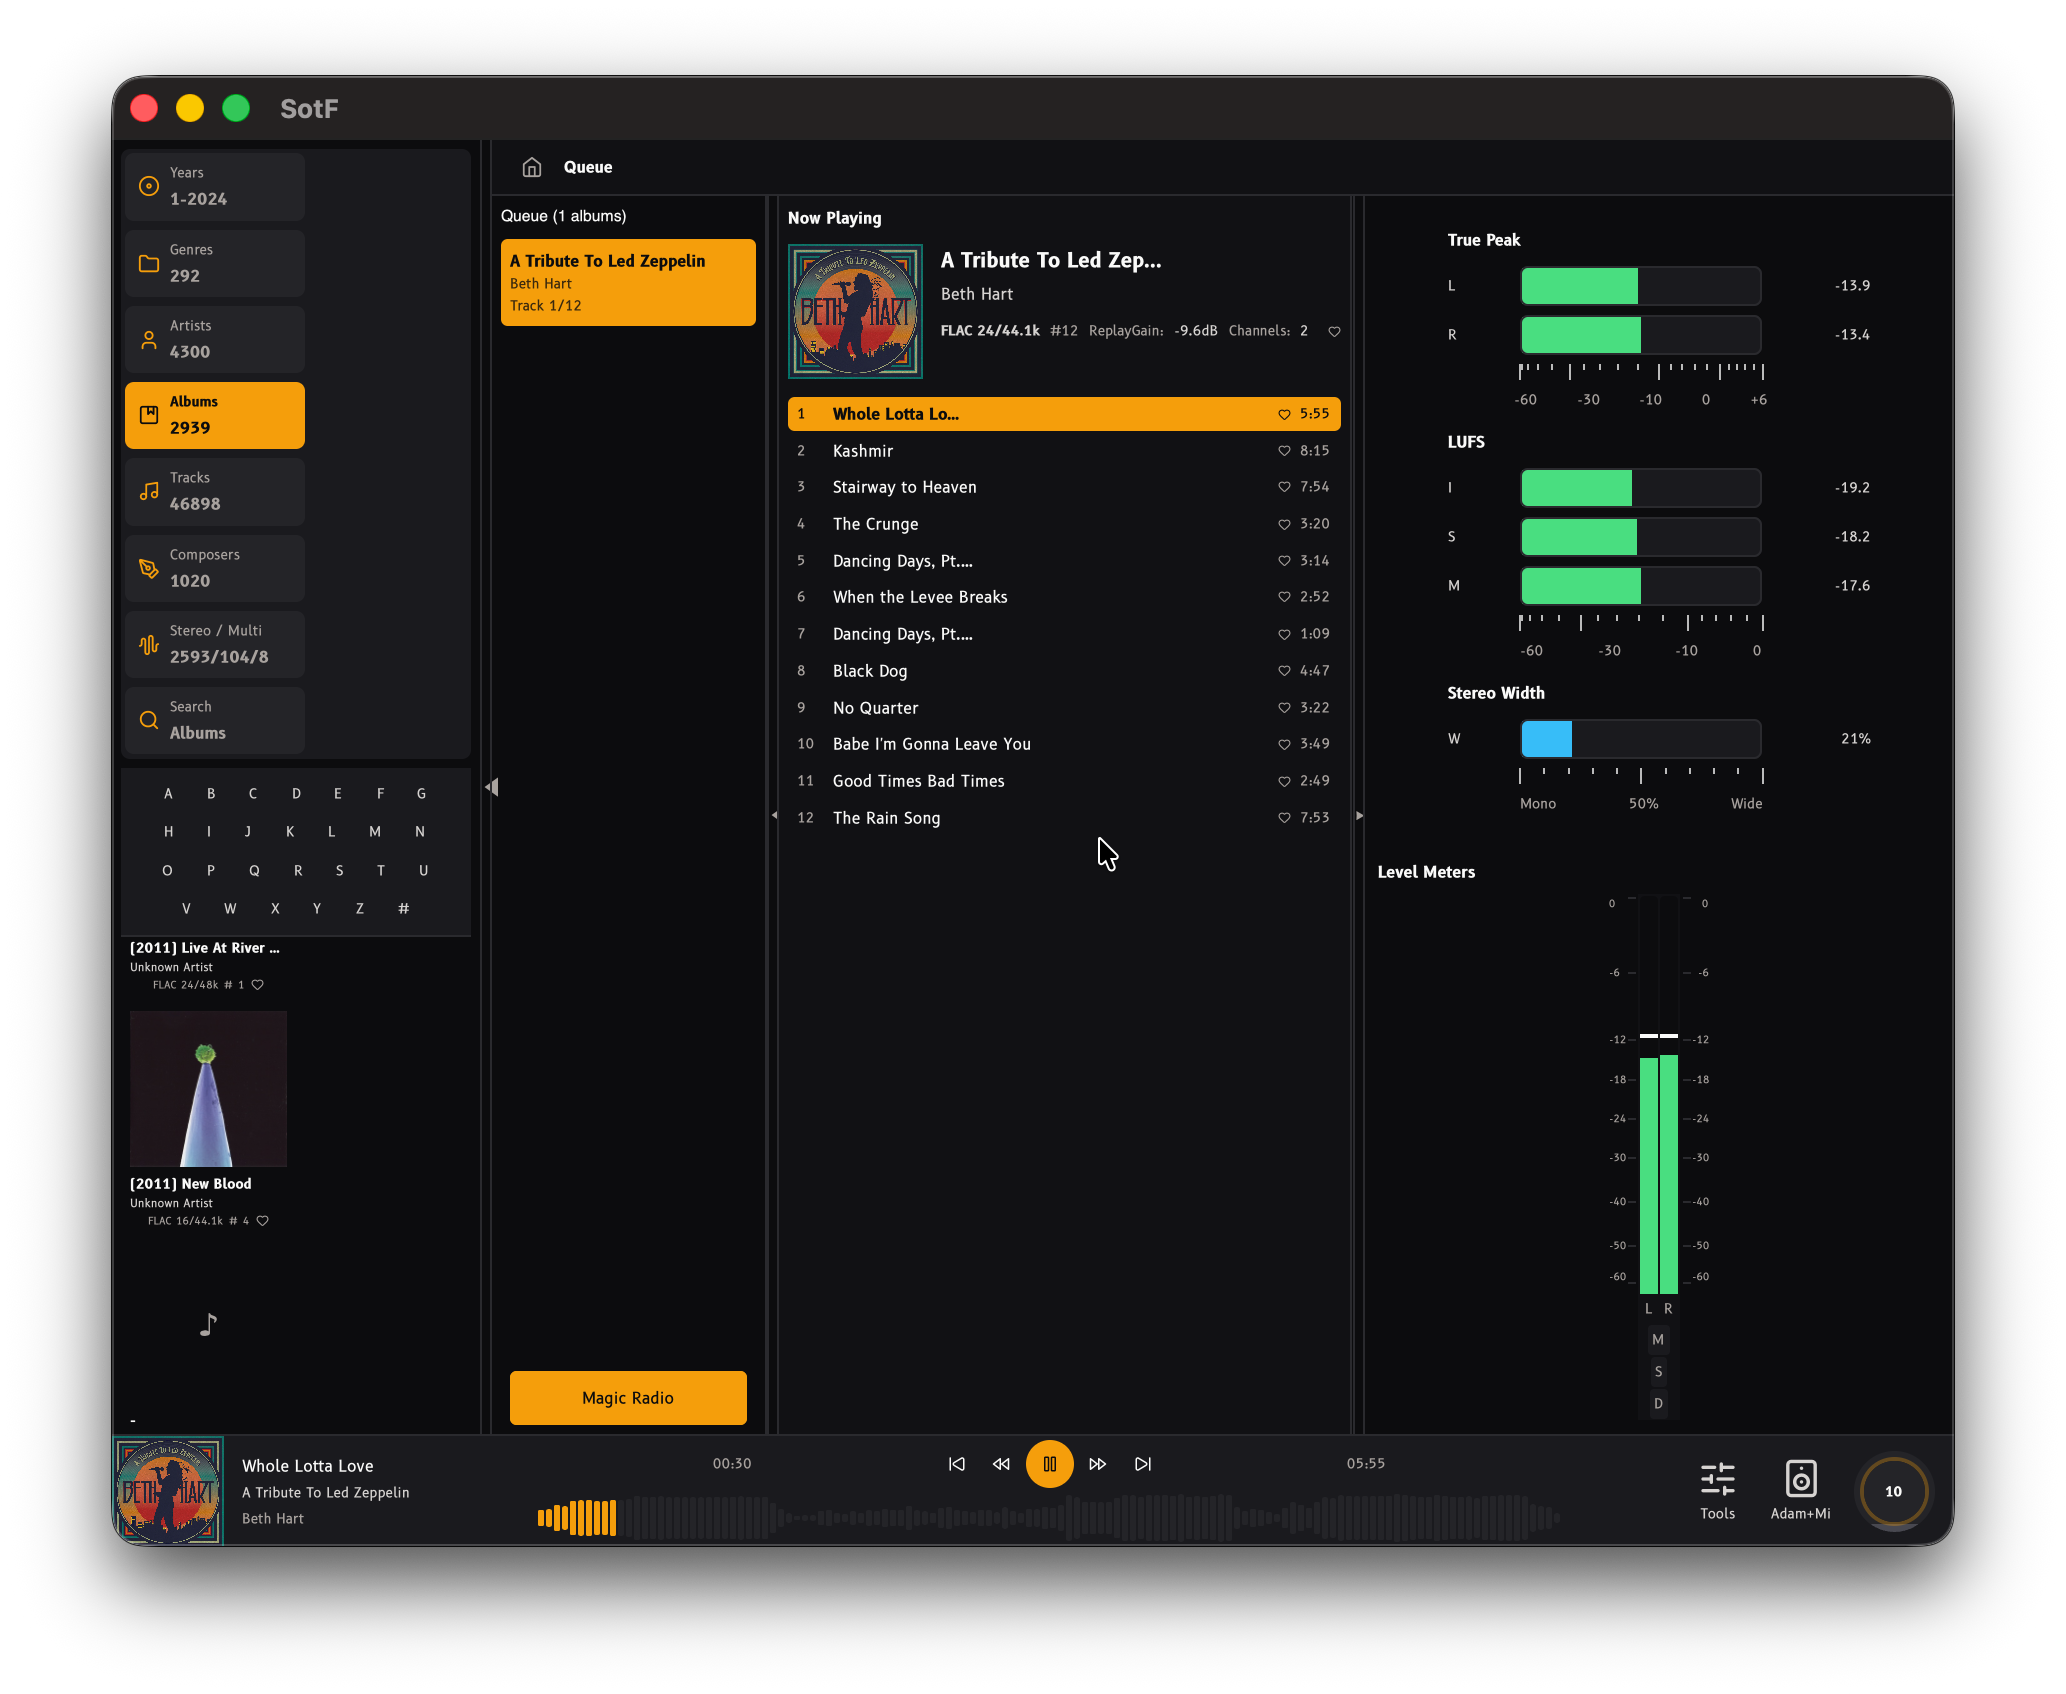Open New Blood album cover thumbnail

[x=208, y=1089]
